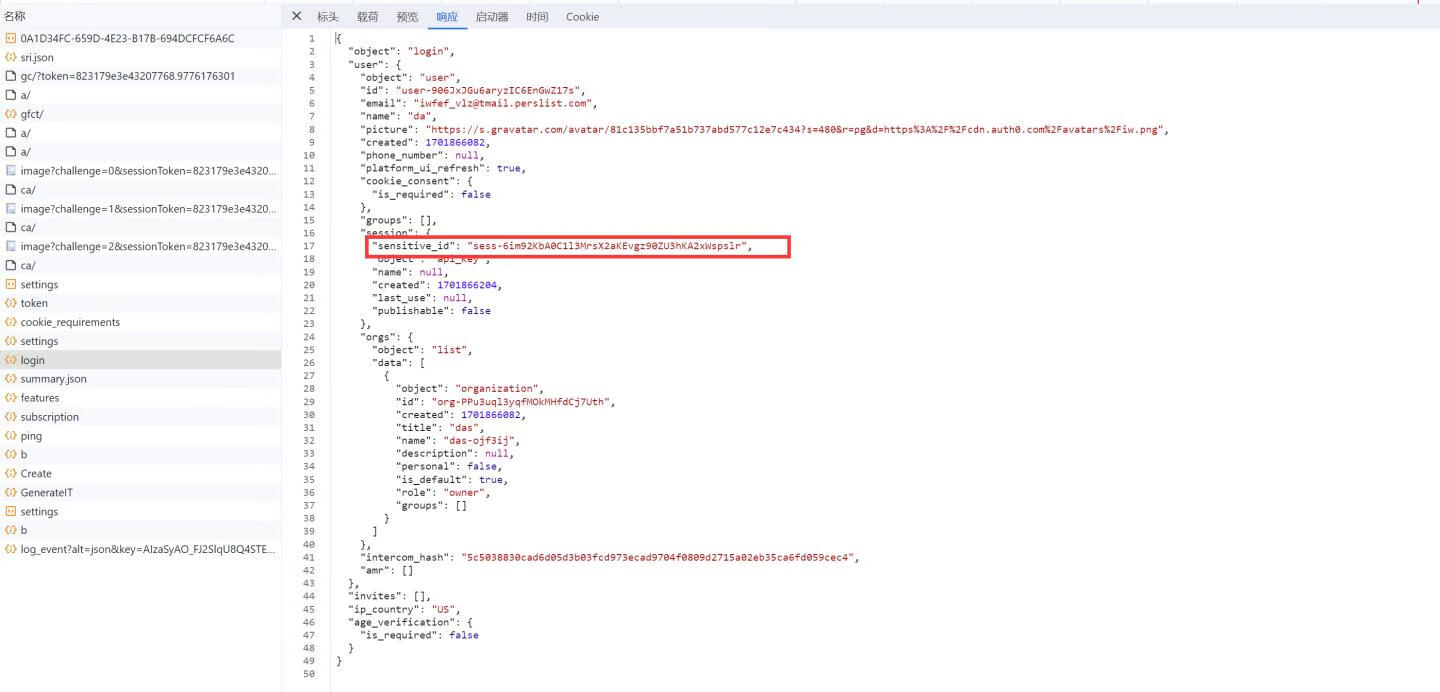The height and width of the screenshot is (692, 1440).
Task: Click the icon next to token request
Action: pos(11,303)
